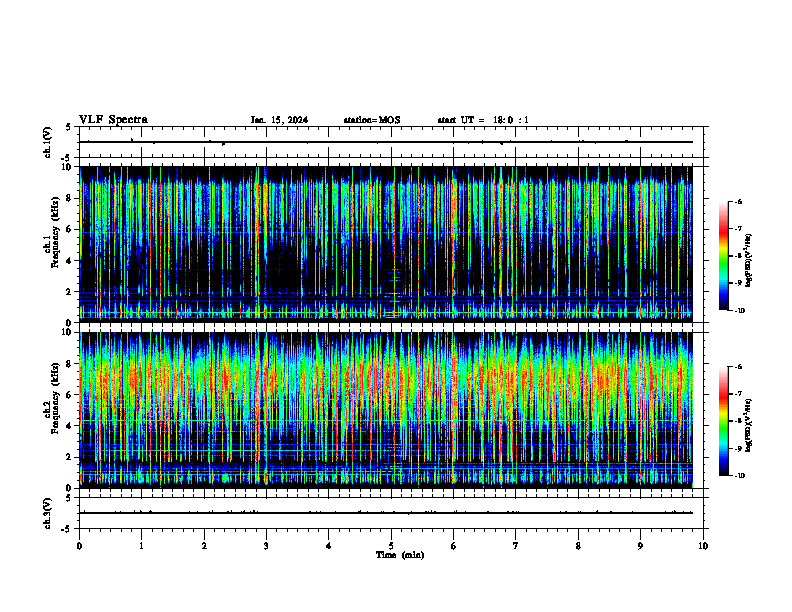
Task: Click the "3" tick on the Time axis
Action: click(266, 546)
